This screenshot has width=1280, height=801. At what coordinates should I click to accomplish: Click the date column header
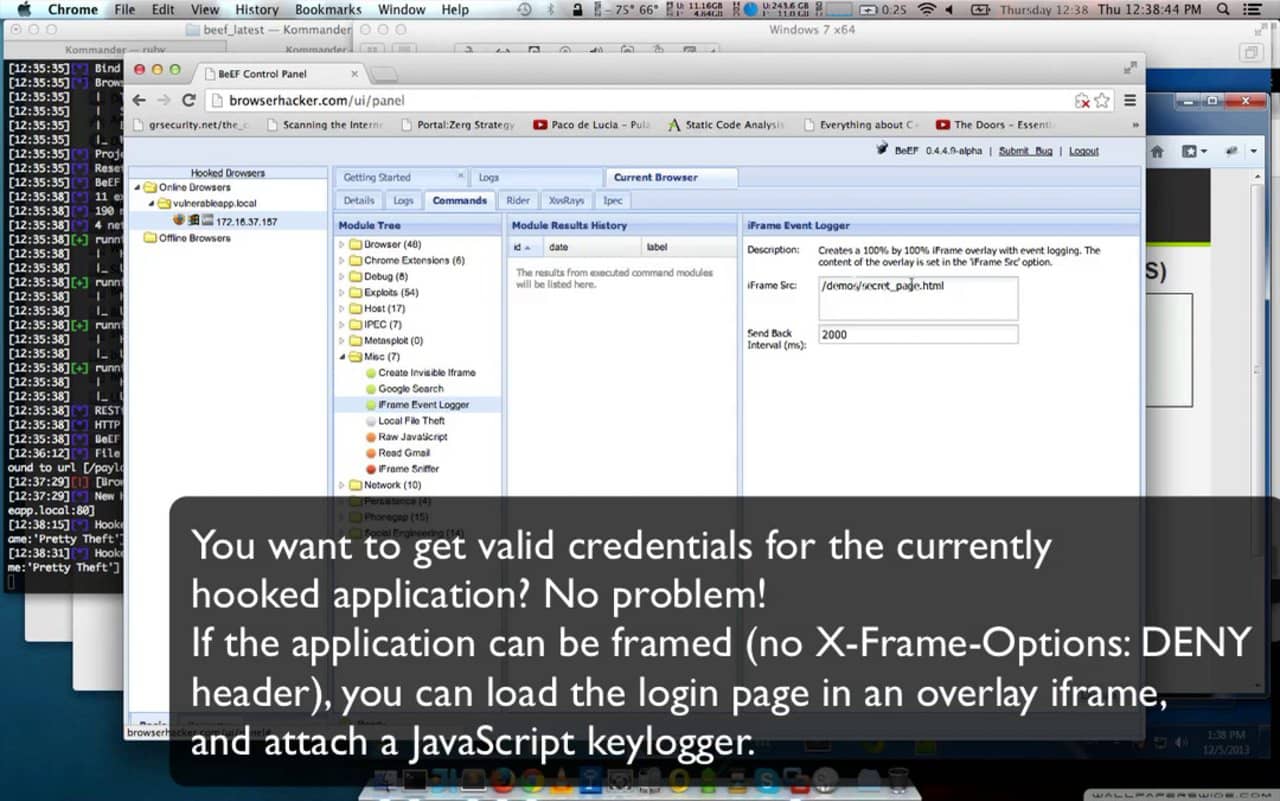[591, 247]
